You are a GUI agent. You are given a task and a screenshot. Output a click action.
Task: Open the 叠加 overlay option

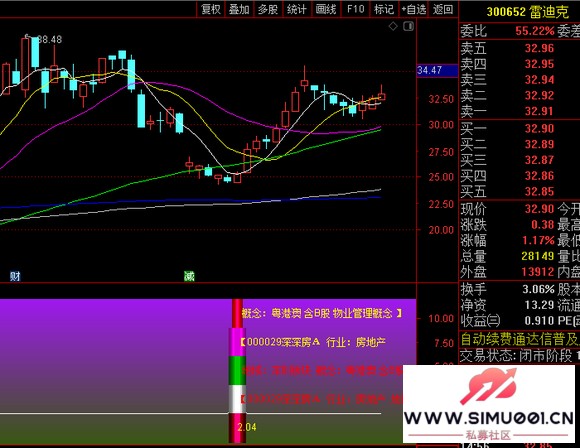click(239, 9)
